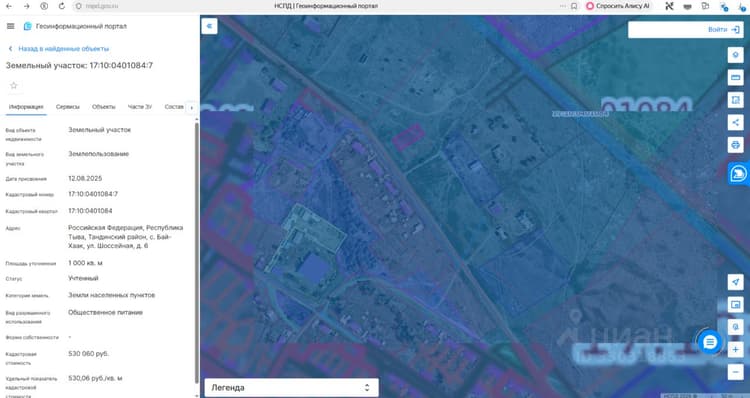Viewport: 750px width, 398px height.
Task: Click the cadastral quarter 17:10:0401084 value
Action: 90,211
